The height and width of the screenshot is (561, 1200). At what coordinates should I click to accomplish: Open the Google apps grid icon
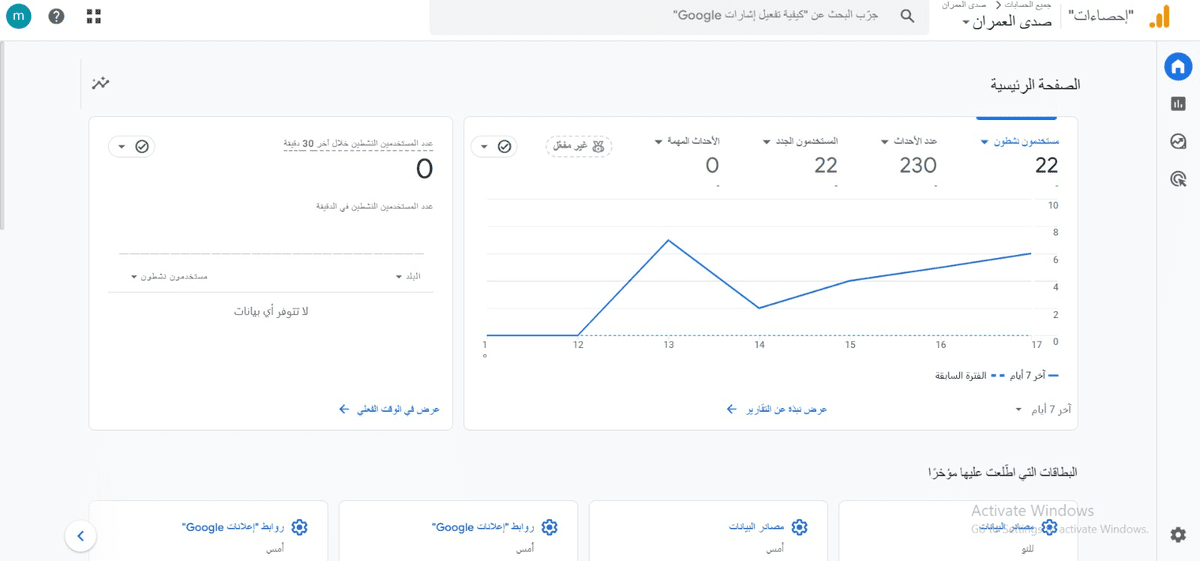[94, 16]
